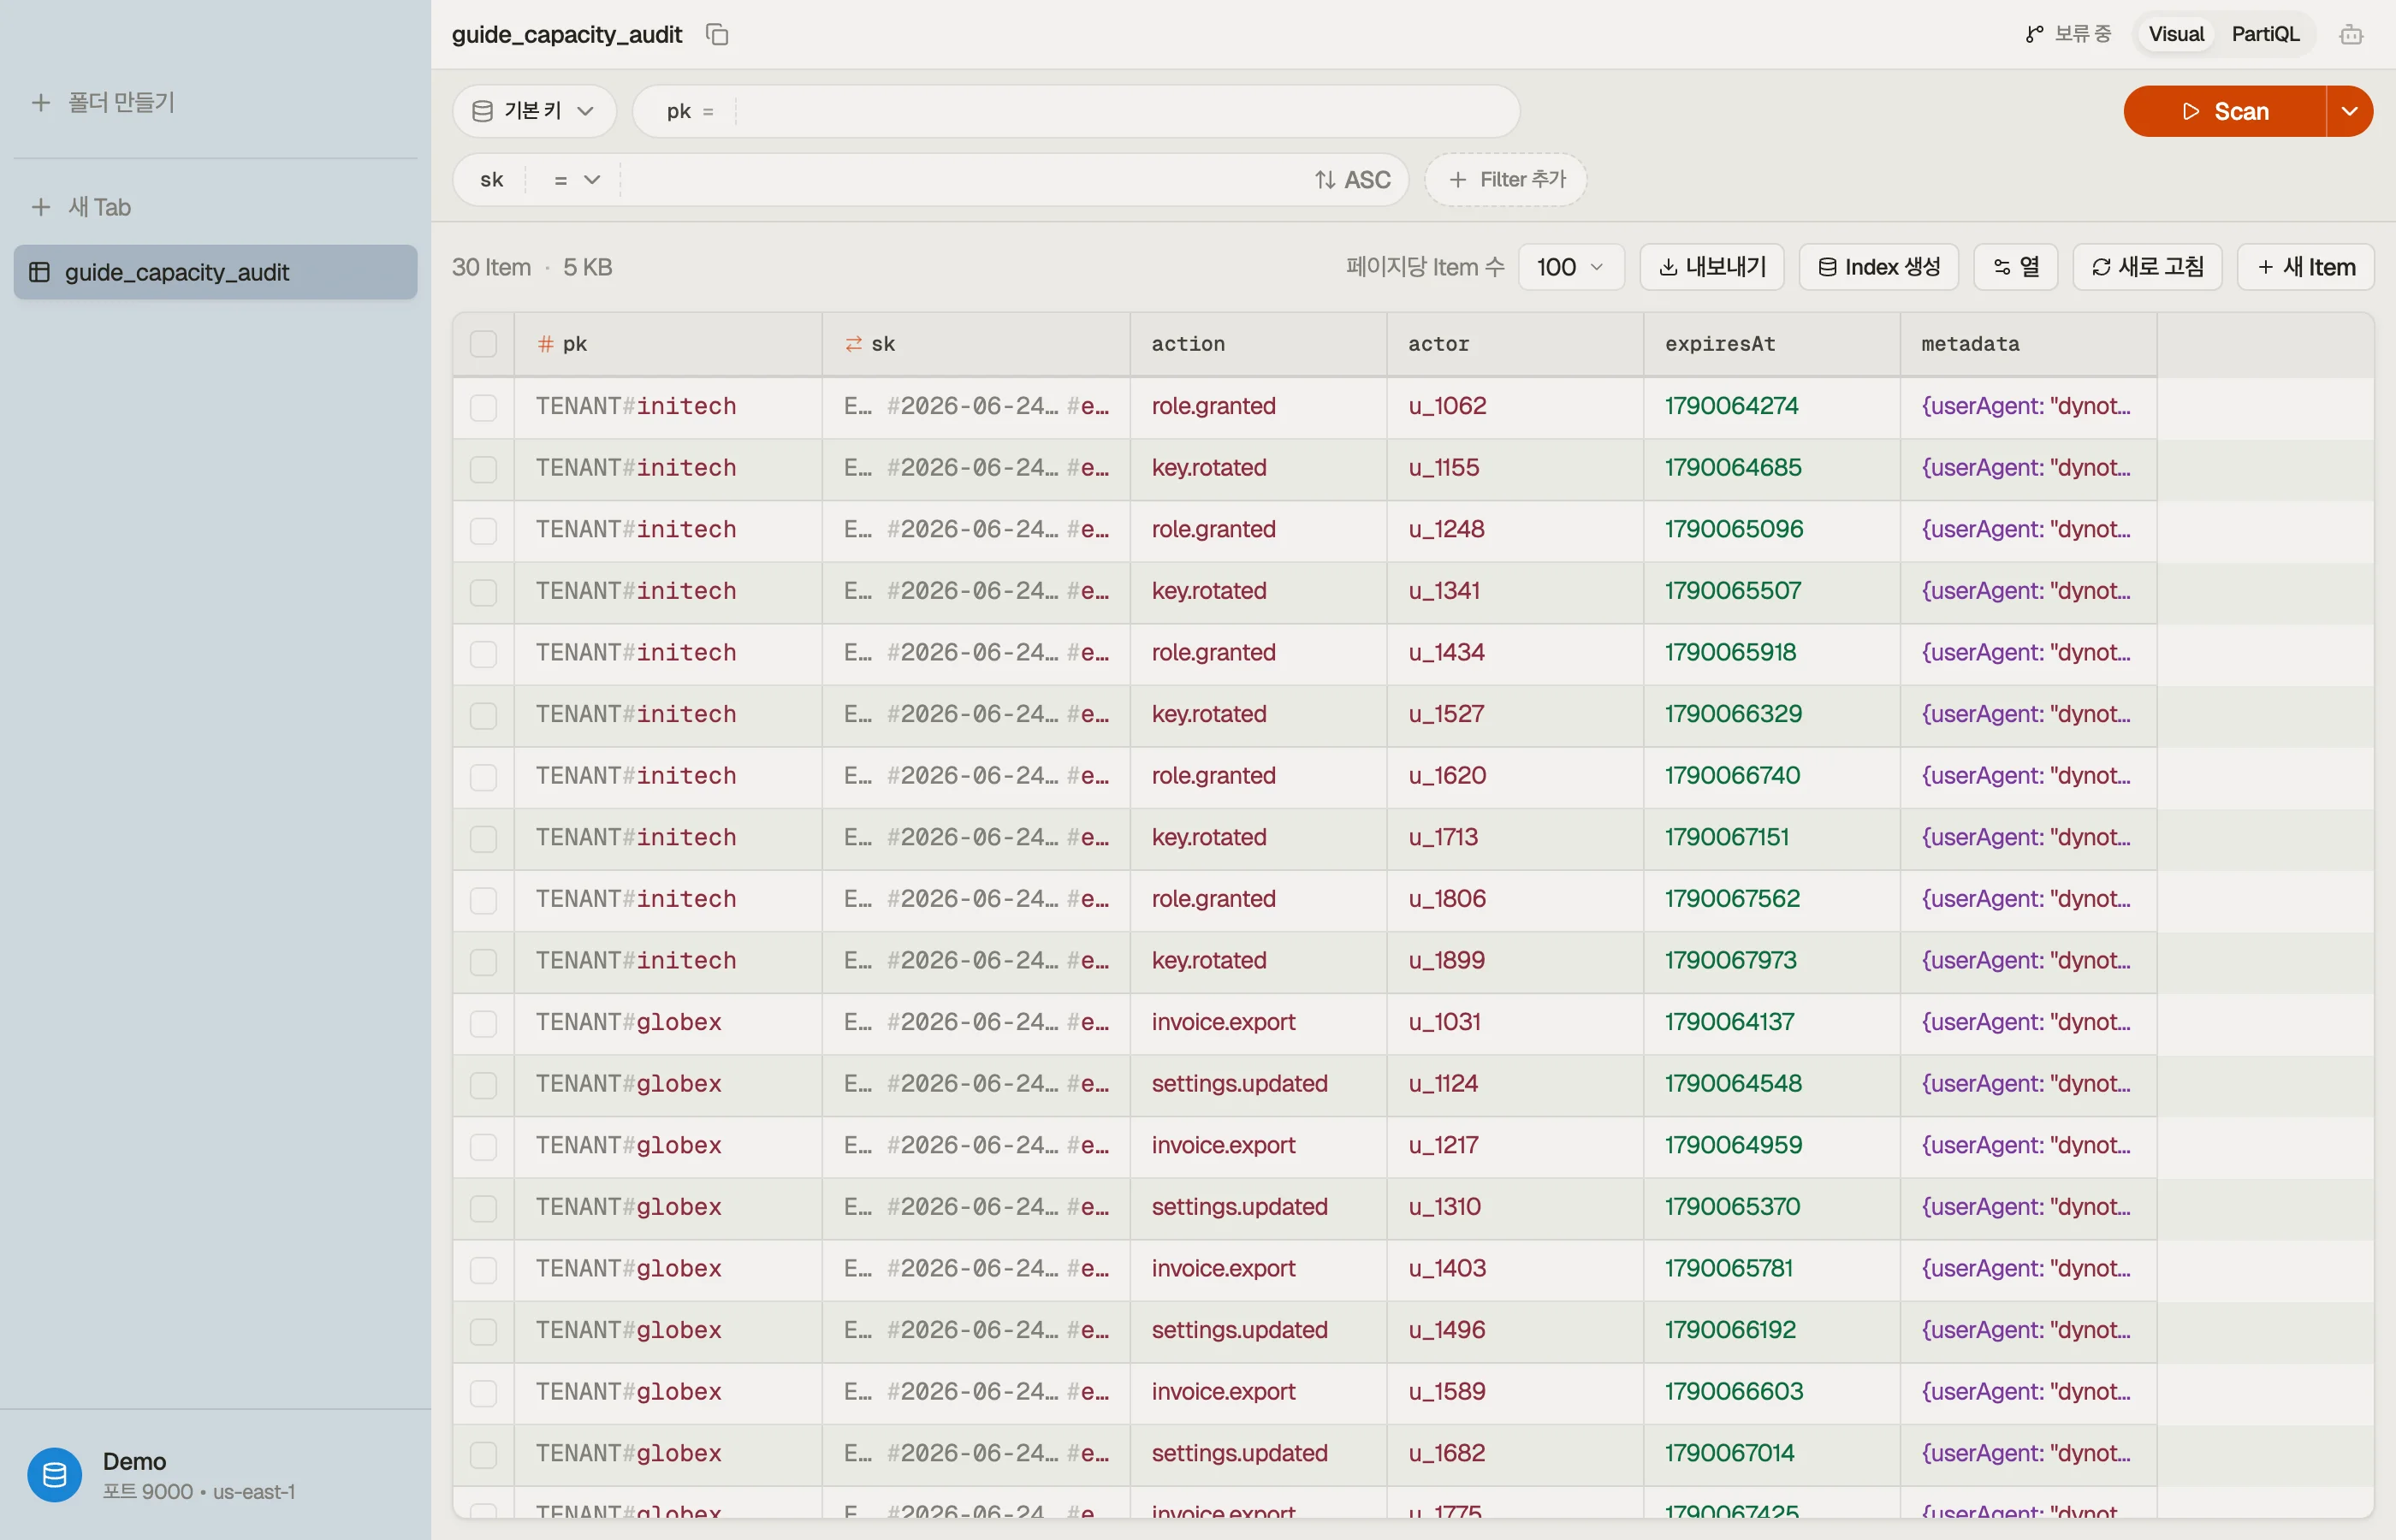Viewport: 2396px width, 1540px height.
Task: Copy table name guide_capacity_audit icon
Action: pos(717,34)
